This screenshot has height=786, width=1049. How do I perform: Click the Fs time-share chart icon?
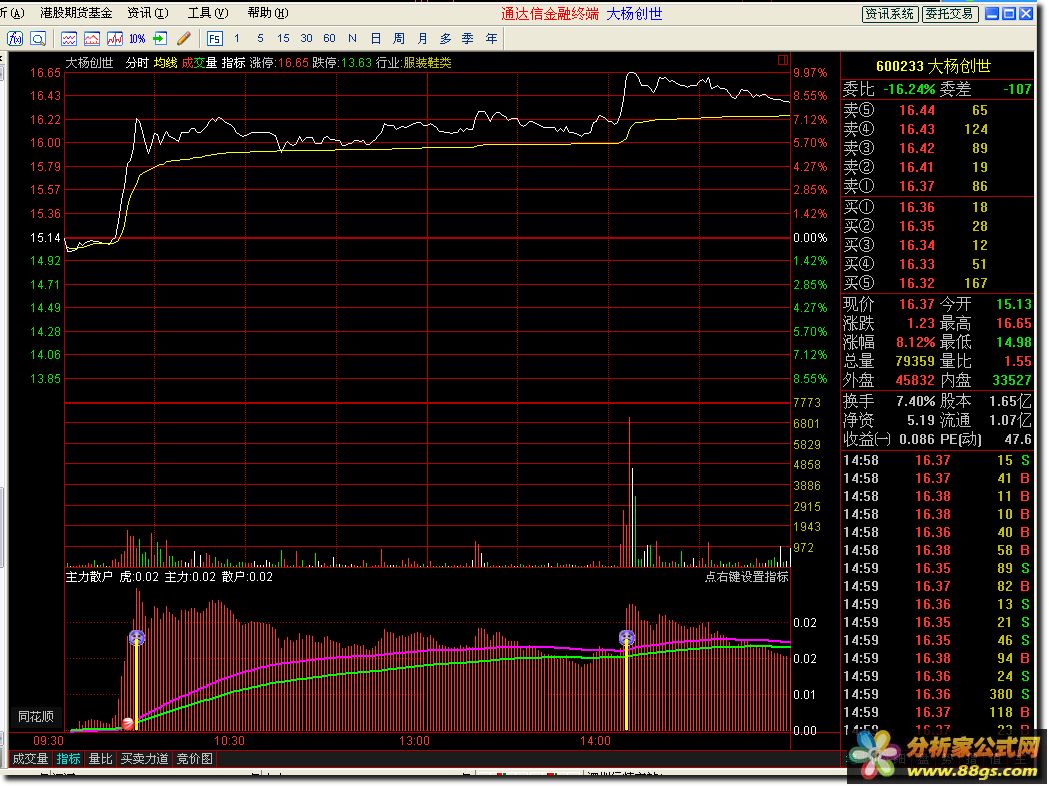tap(214, 39)
